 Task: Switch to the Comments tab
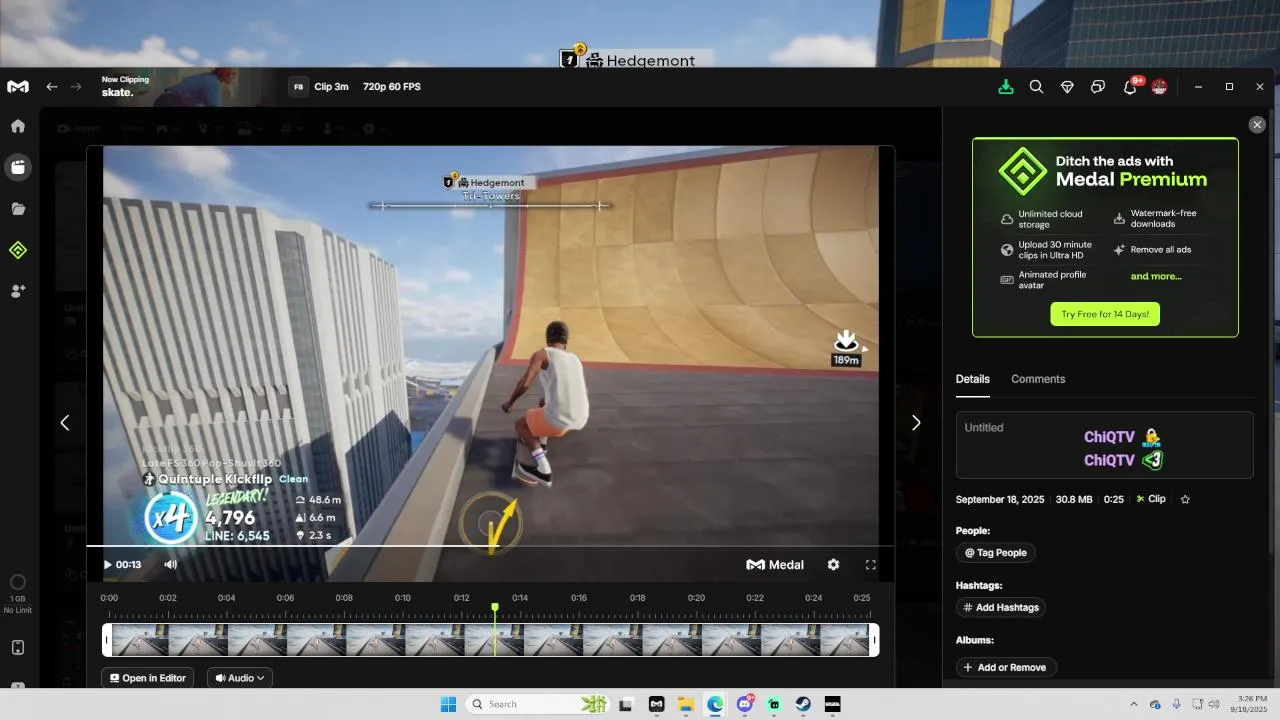[x=1038, y=379]
